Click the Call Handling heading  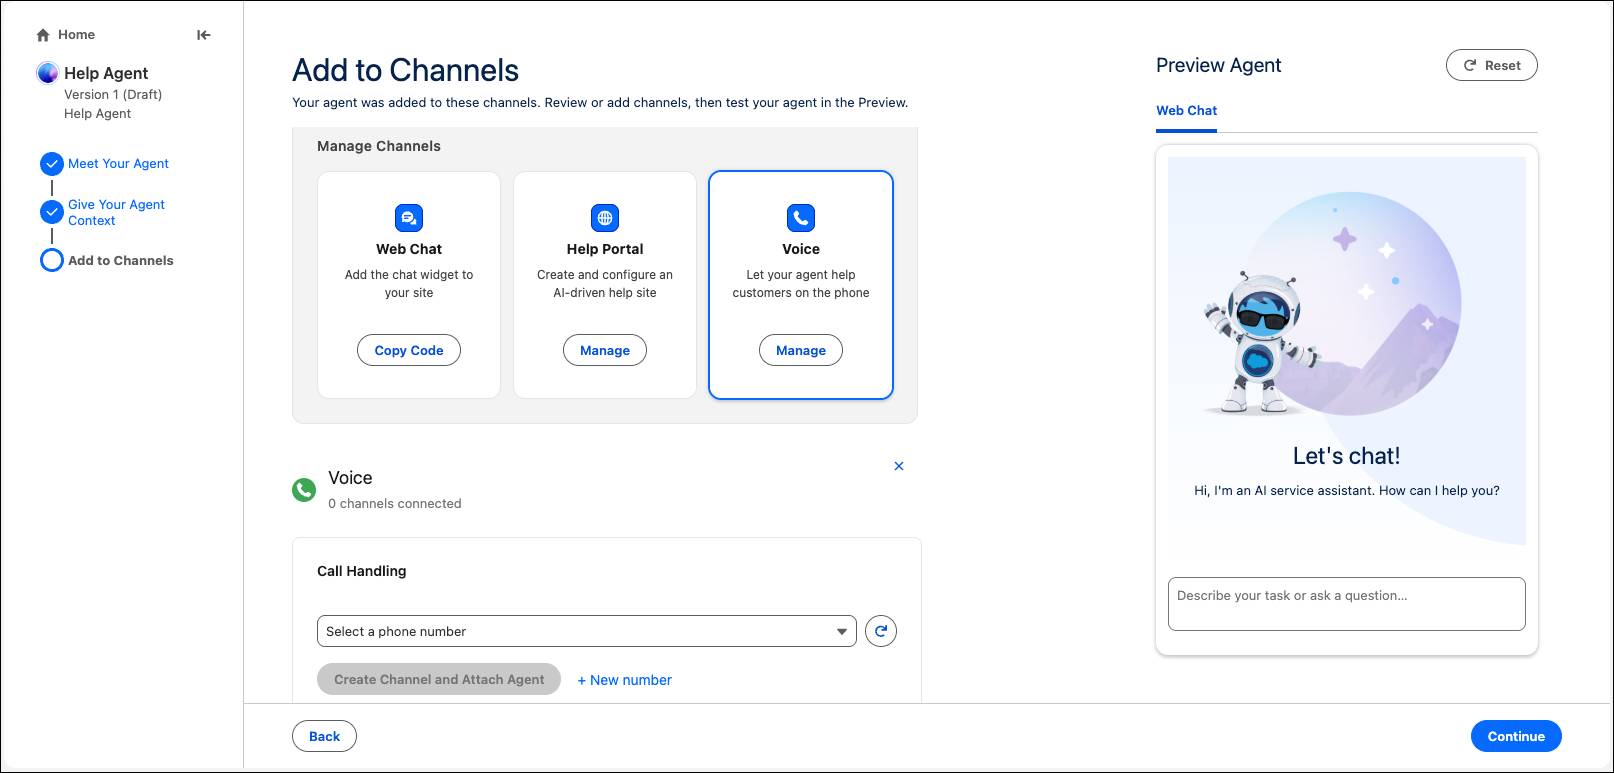(x=362, y=571)
